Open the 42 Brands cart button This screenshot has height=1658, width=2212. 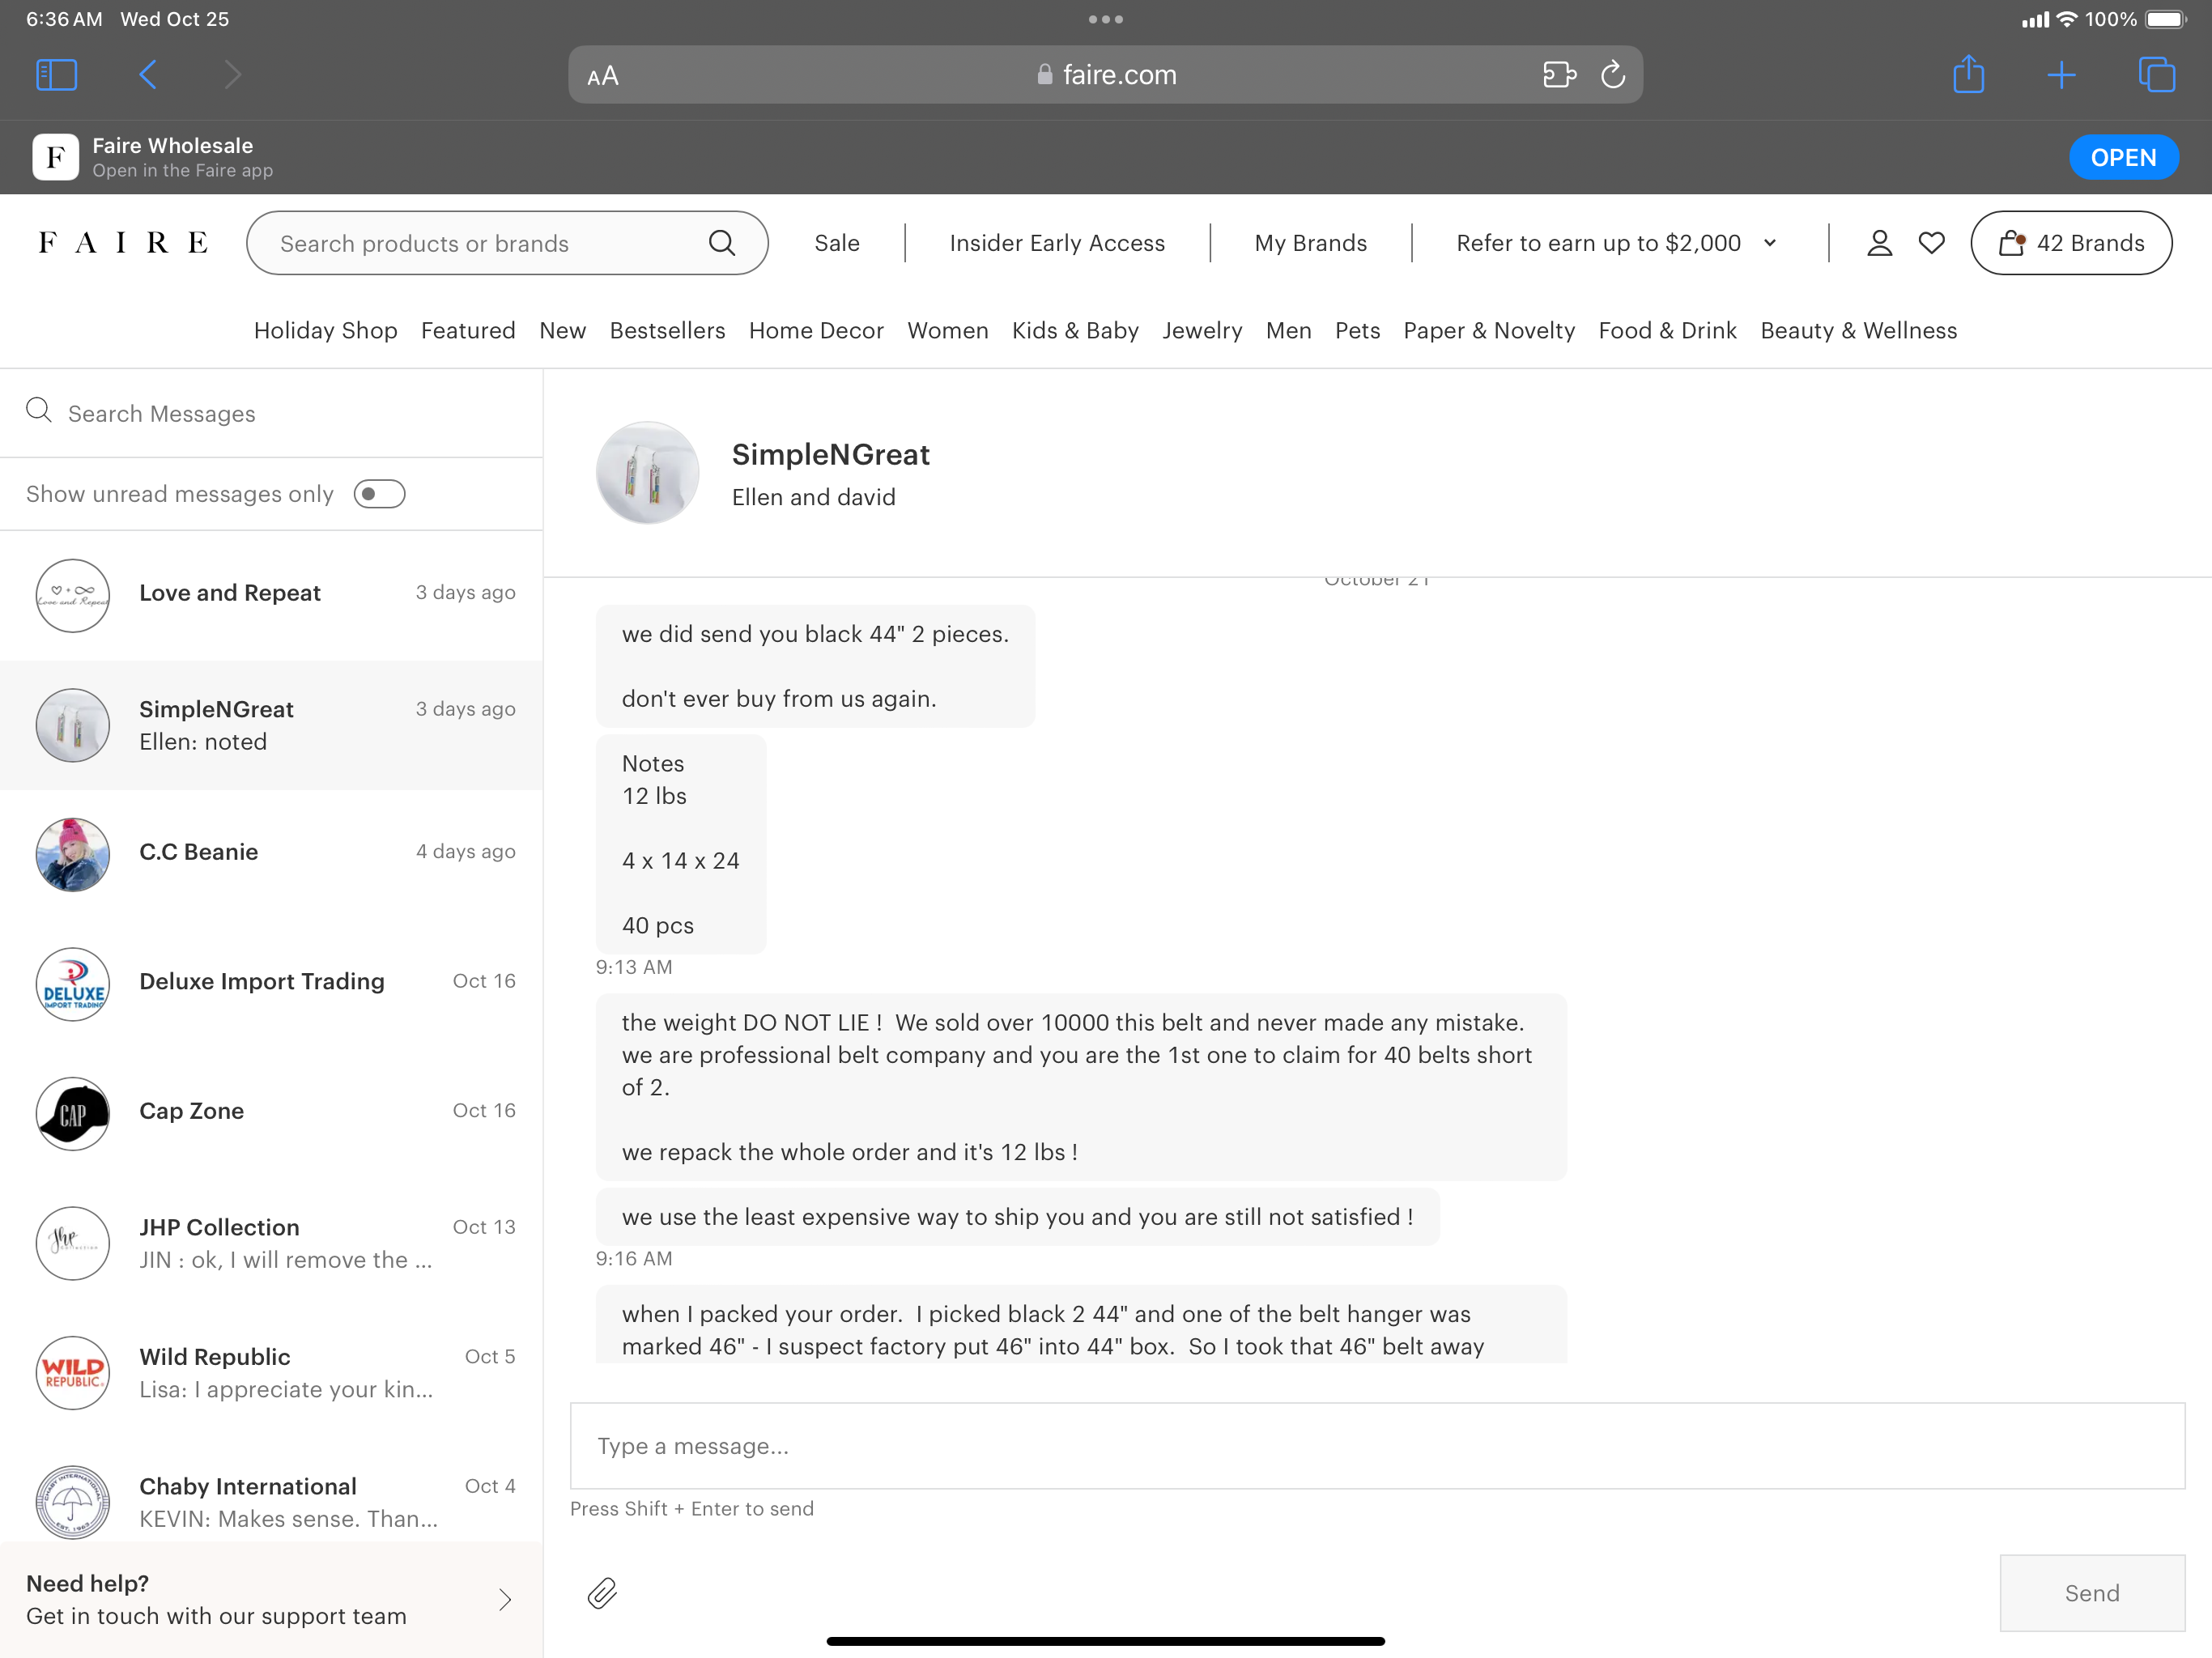(x=2070, y=243)
